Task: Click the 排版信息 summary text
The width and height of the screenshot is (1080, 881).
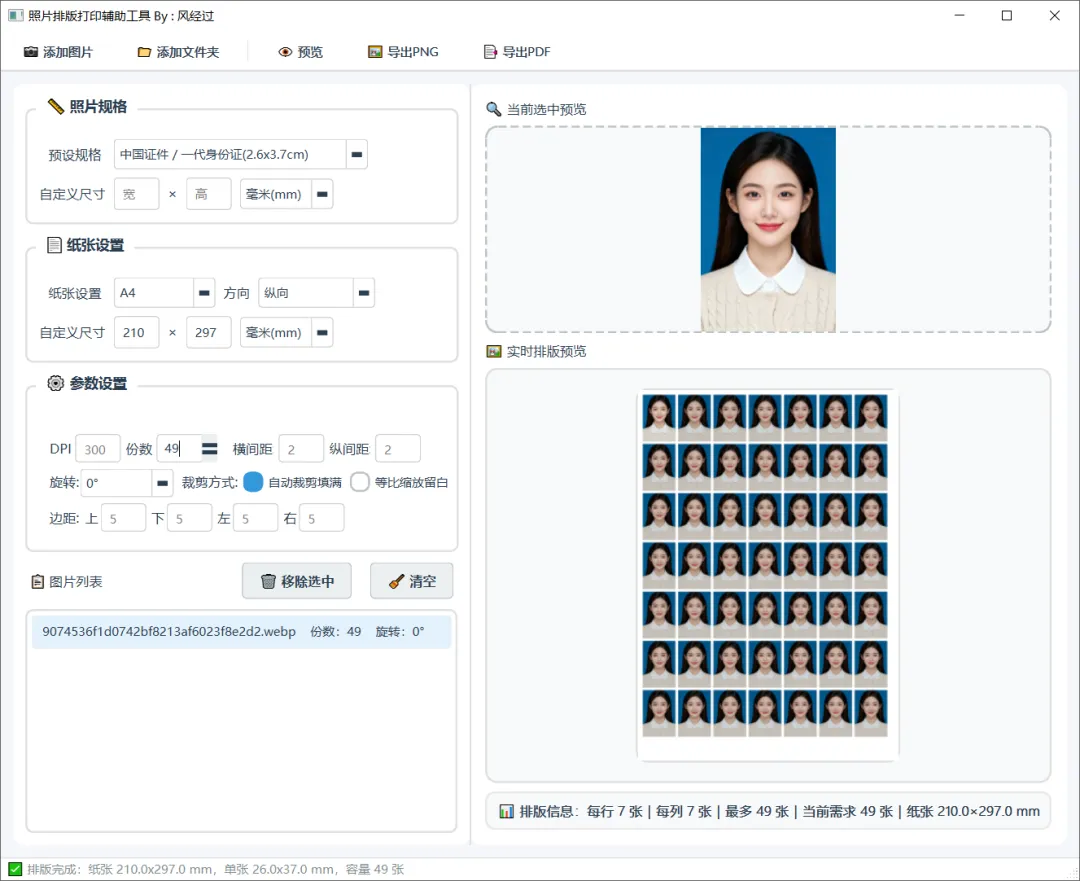Action: tap(779, 811)
